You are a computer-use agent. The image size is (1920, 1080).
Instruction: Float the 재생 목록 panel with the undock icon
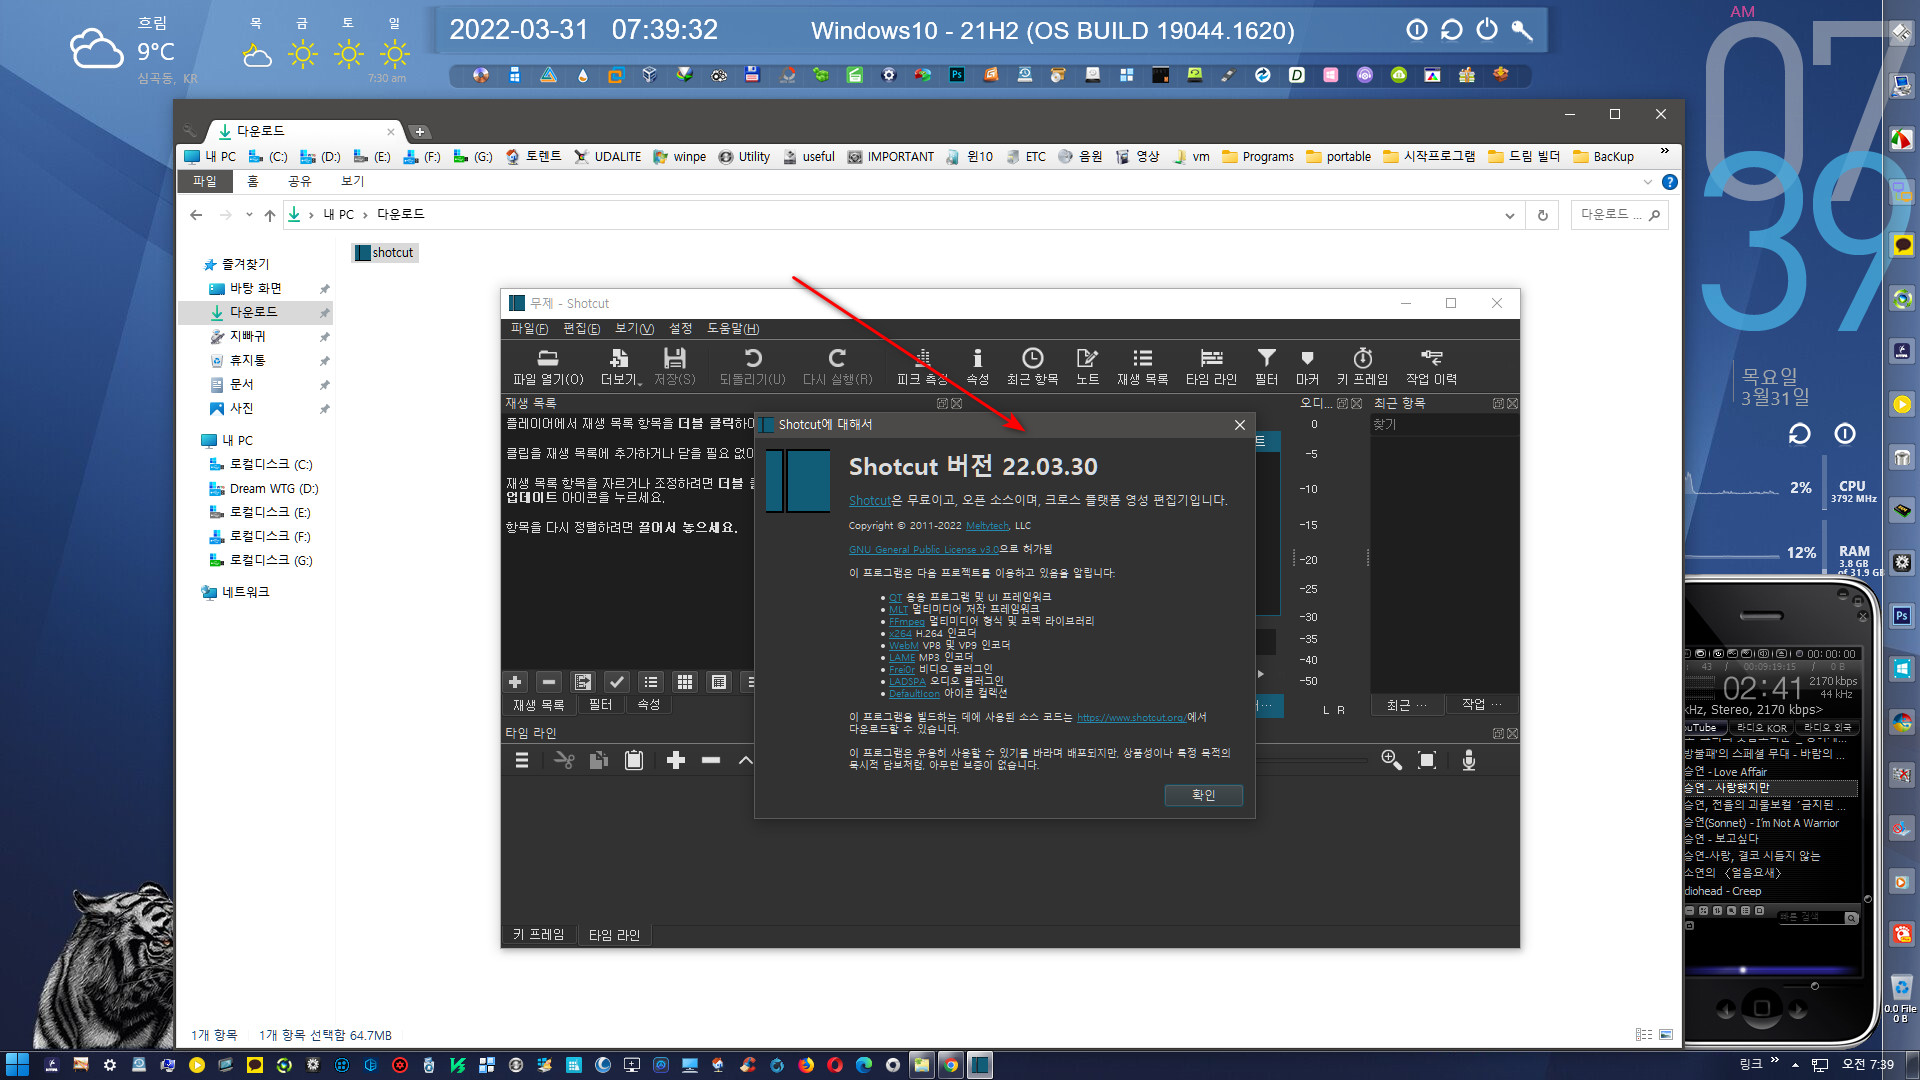(942, 403)
